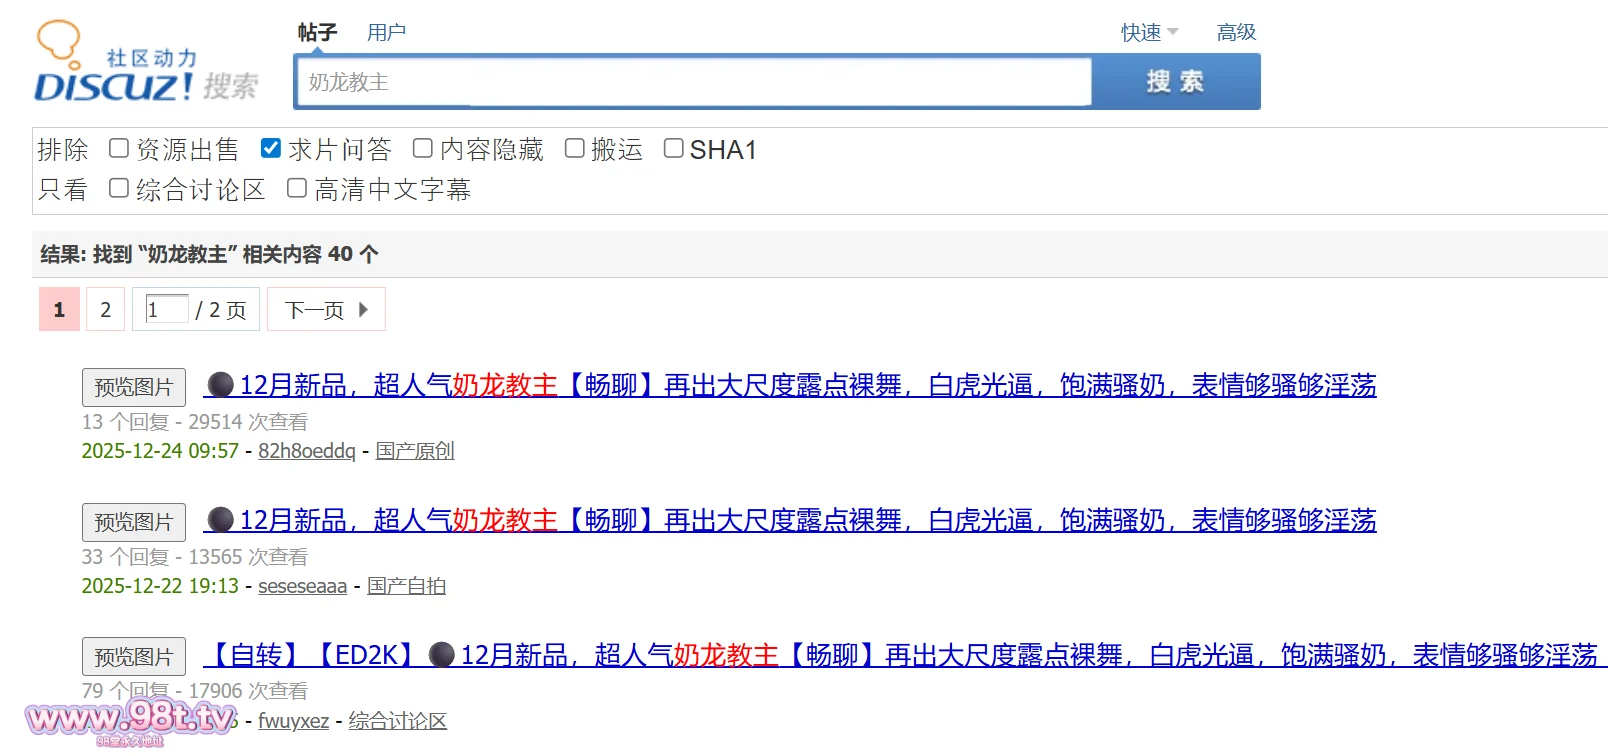Tick the 内容隐藏 checkbox
Screen dimensions: 1608x756
pos(423,149)
